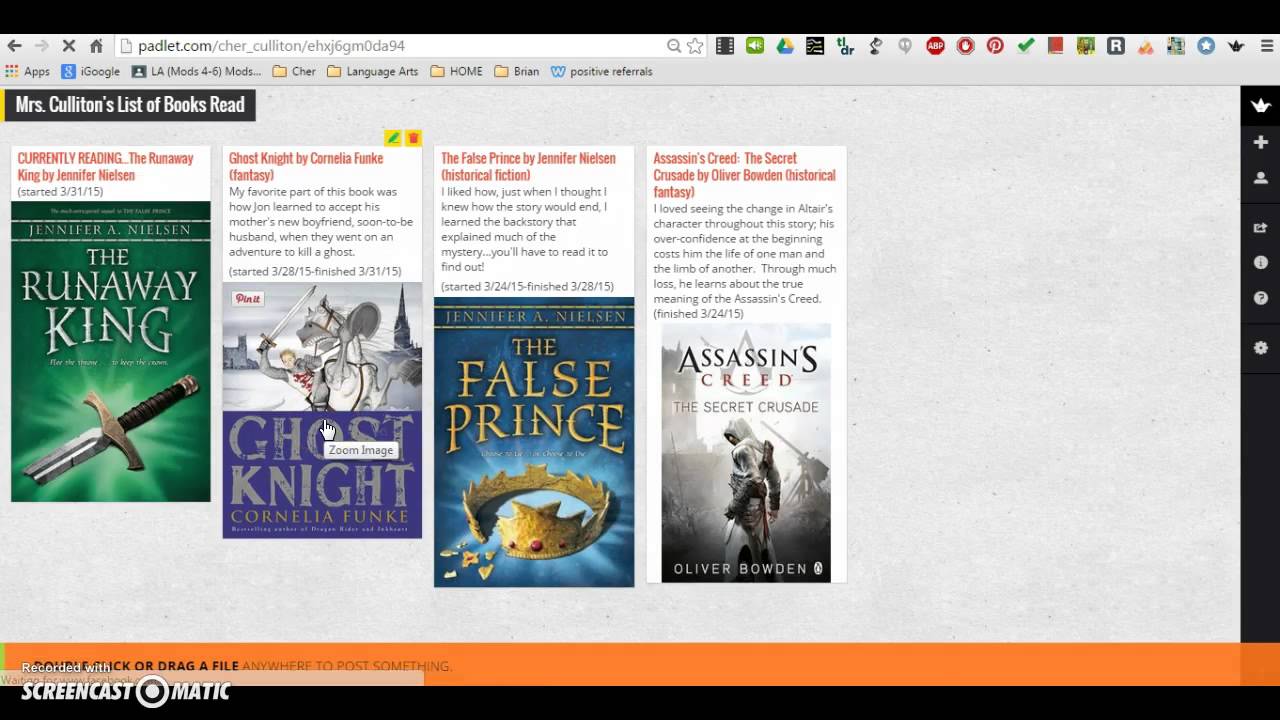Open the info sidebar icon
Viewport: 1280px width, 720px height.
pos(1261,263)
